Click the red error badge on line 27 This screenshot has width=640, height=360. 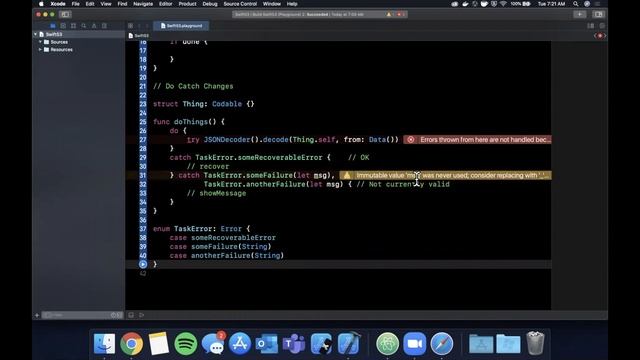[x=411, y=140]
